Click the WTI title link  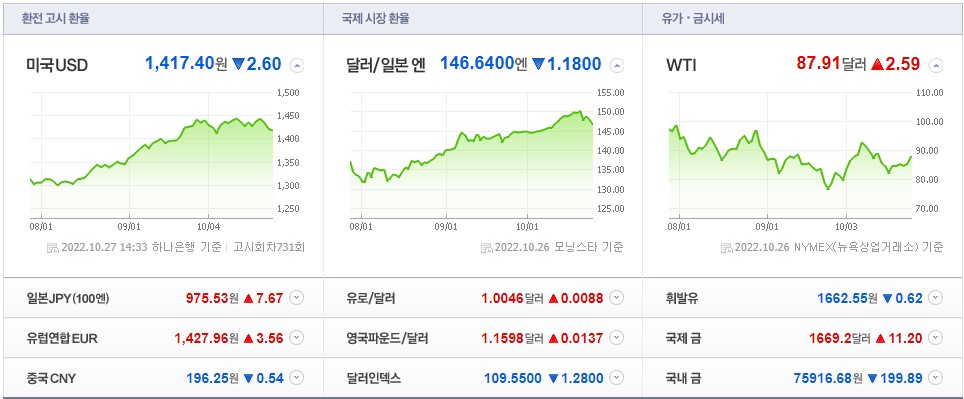point(681,65)
